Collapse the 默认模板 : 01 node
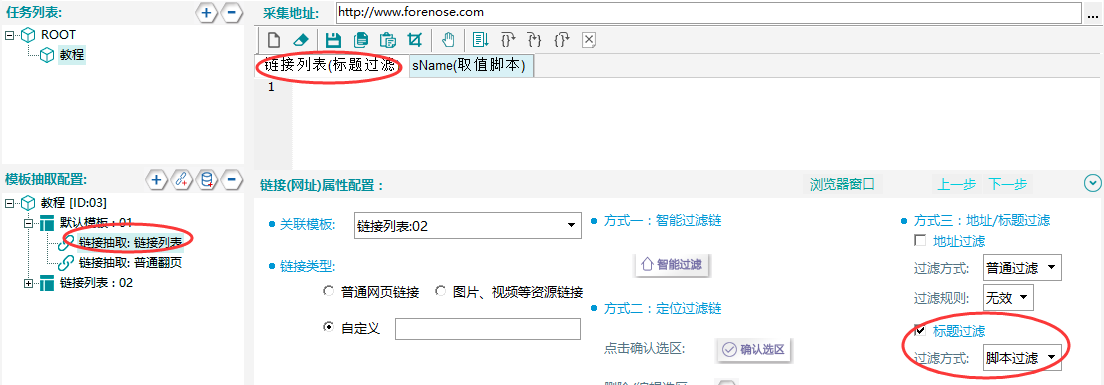This screenshot has height=385, width=1104. pos(28,223)
